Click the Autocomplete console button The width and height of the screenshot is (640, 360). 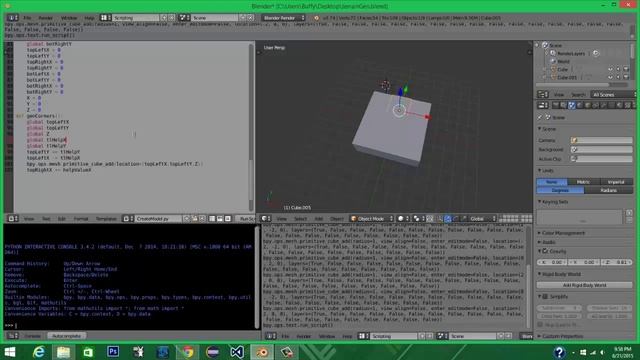point(66,336)
